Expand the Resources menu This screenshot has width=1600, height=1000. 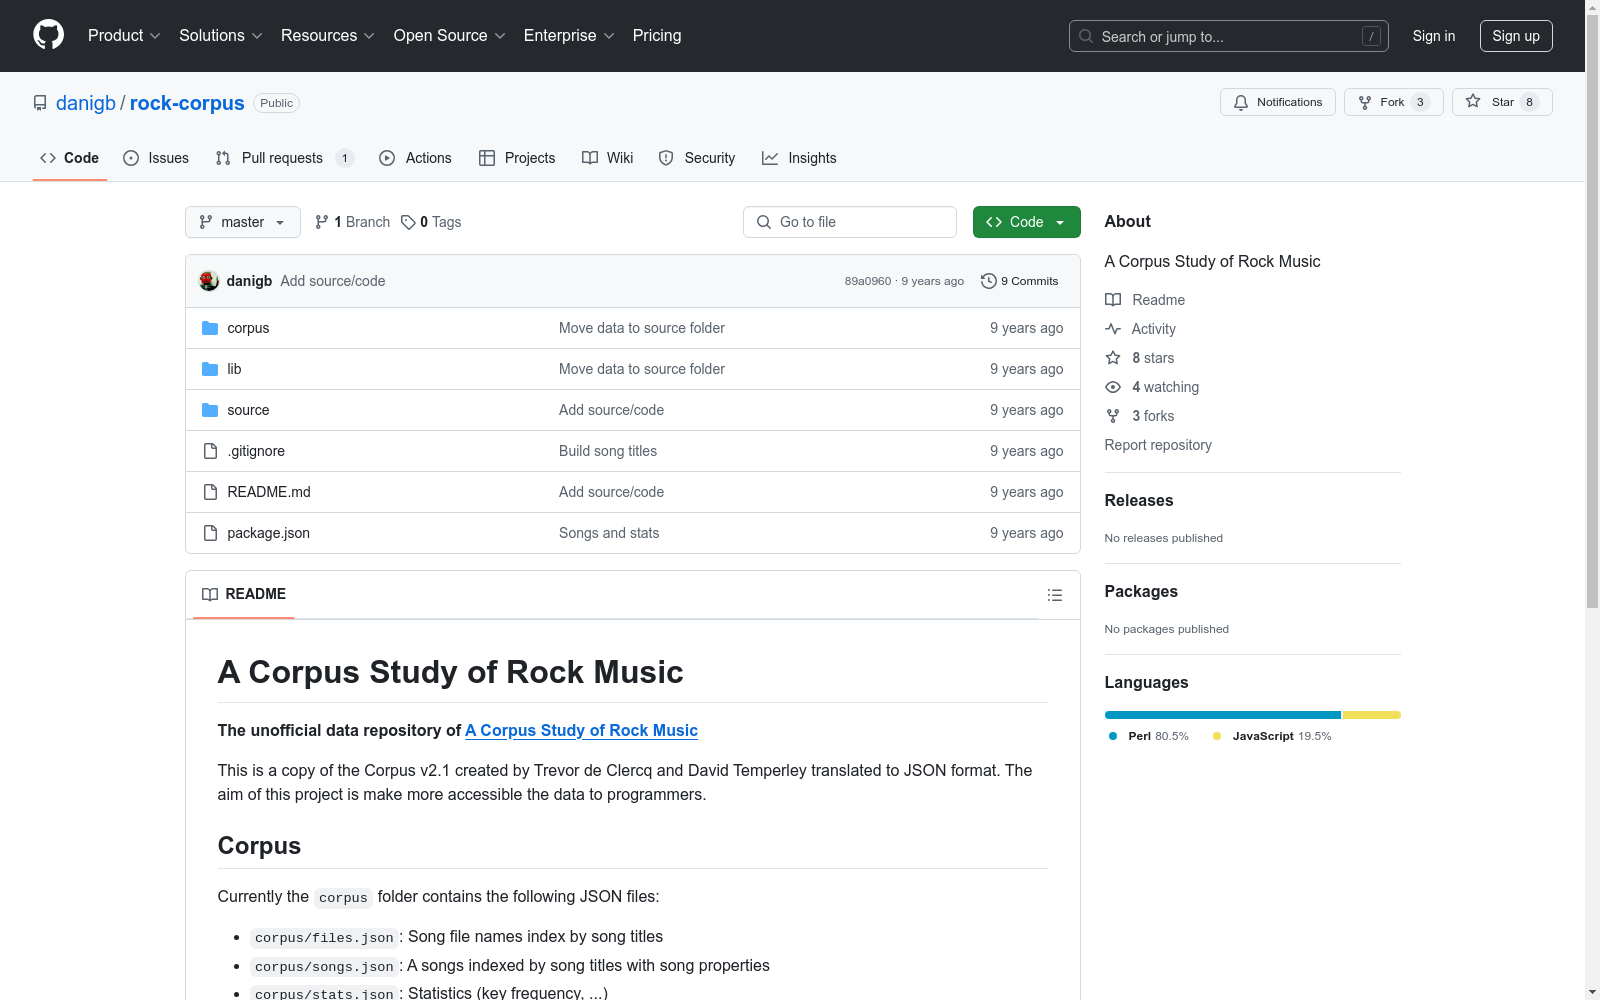pos(328,36)
